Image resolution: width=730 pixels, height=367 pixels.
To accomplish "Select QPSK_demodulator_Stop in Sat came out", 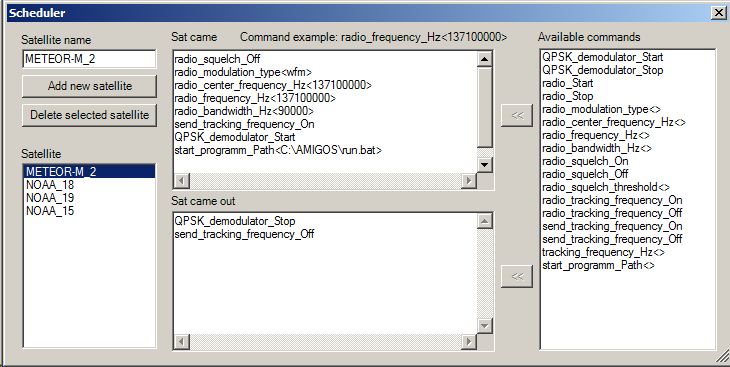I will click(235, 221).
